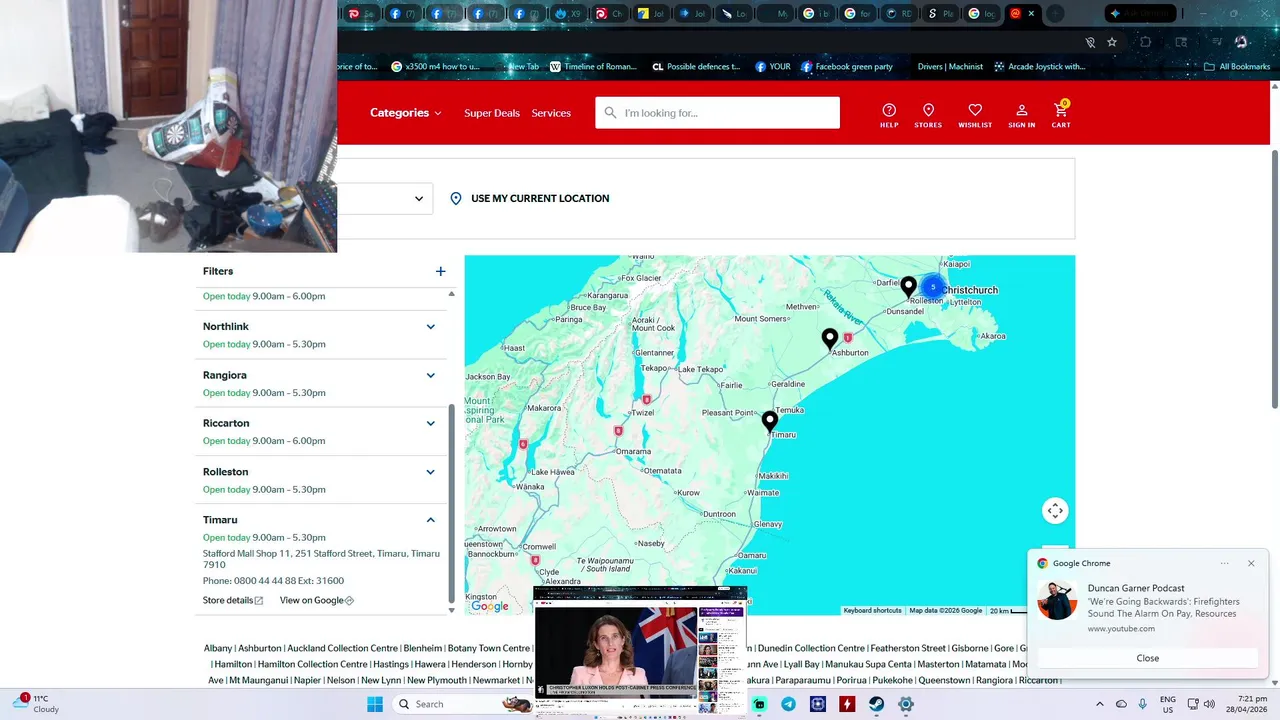Click View on Google link
1280x720 pixels.
coord(317,600)
